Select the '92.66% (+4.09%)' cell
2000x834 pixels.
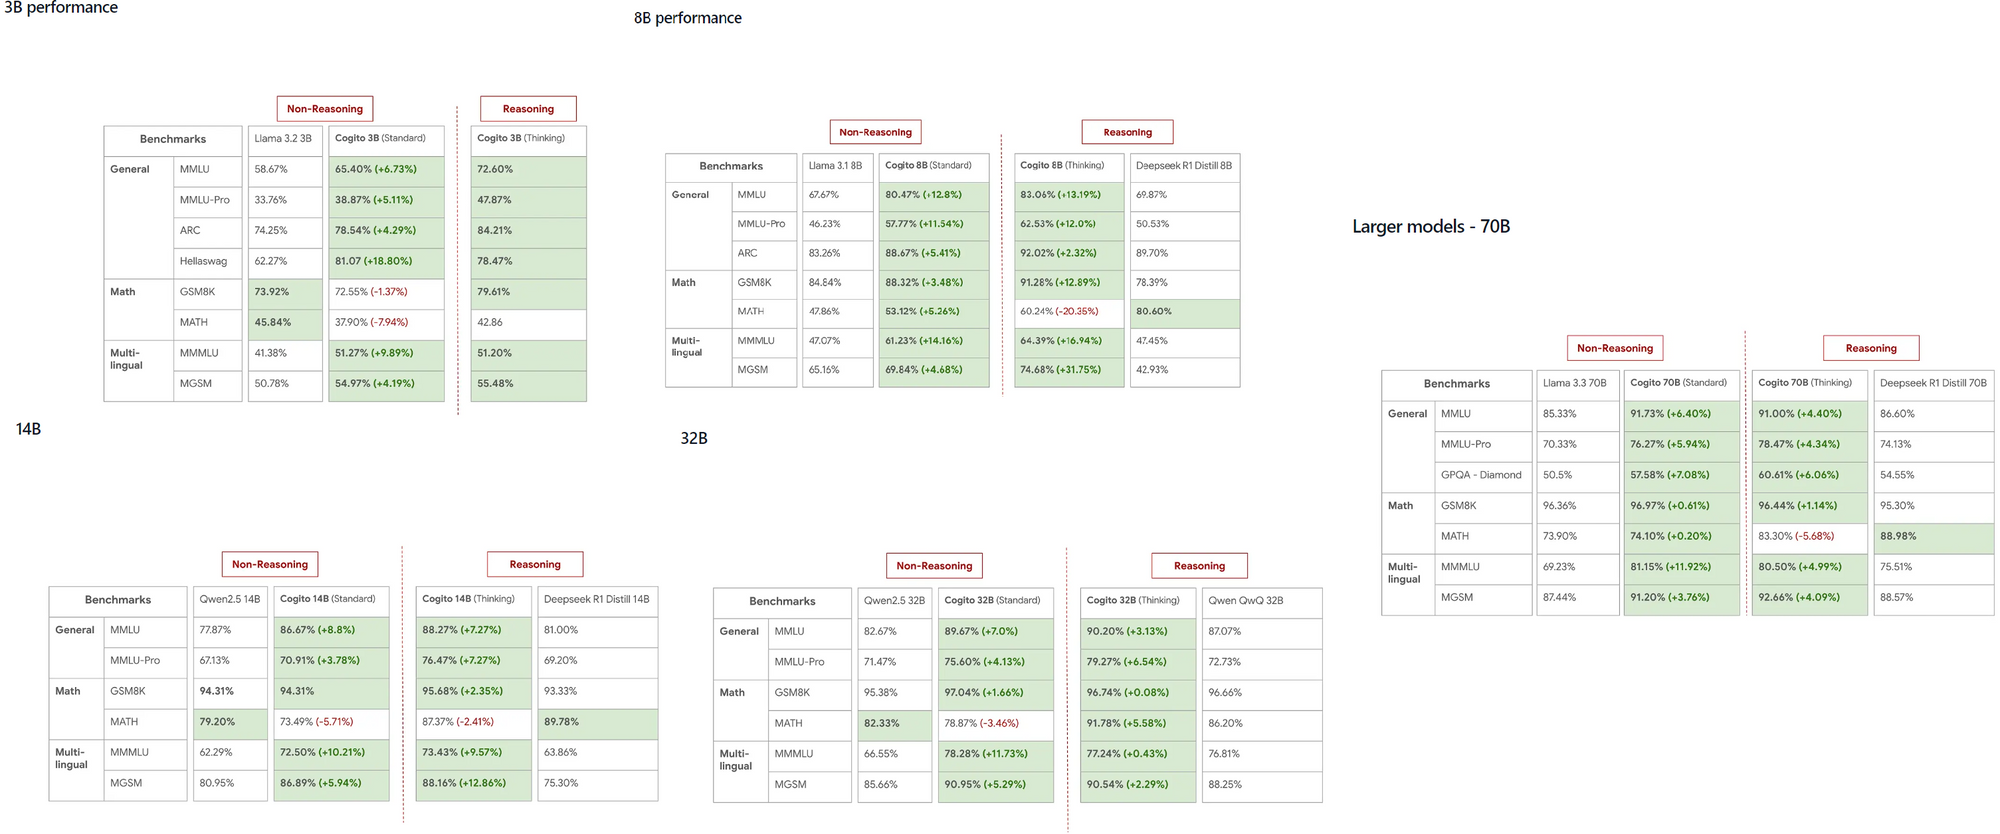click(1810, 598)
